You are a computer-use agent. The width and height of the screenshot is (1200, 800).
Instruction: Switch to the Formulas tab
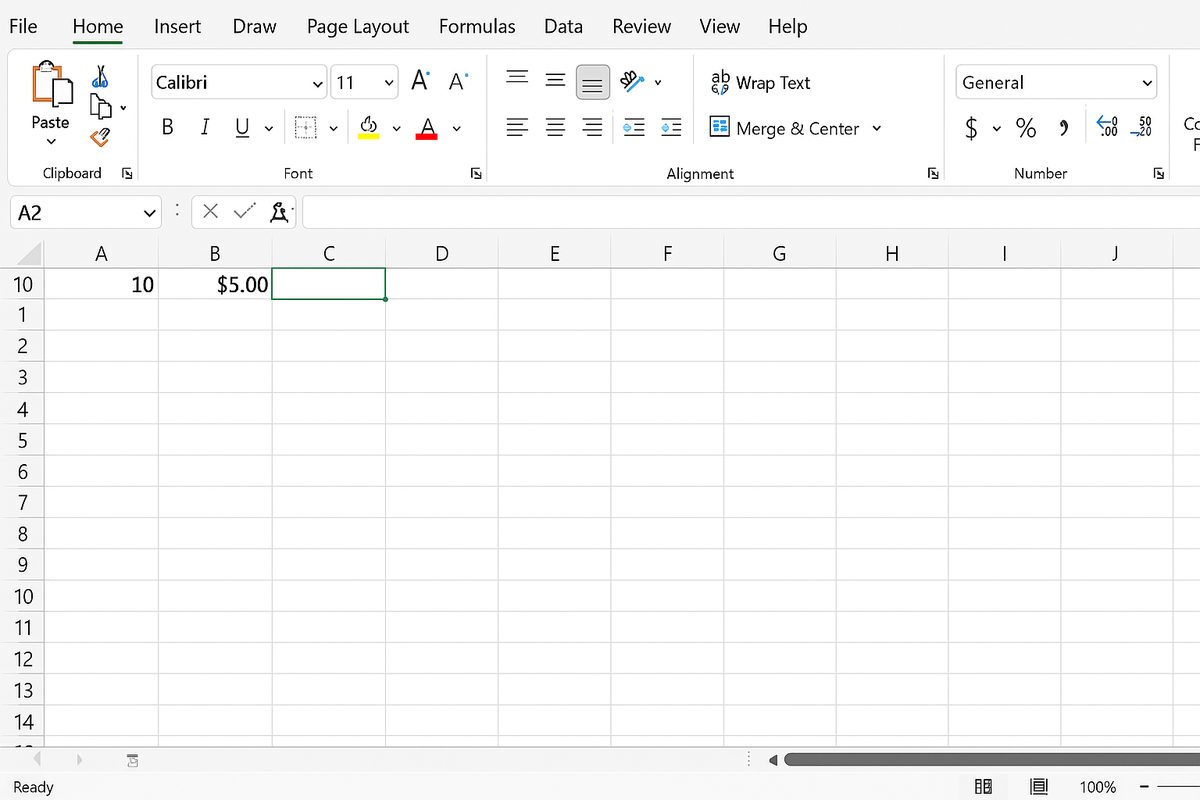[477, 27]
